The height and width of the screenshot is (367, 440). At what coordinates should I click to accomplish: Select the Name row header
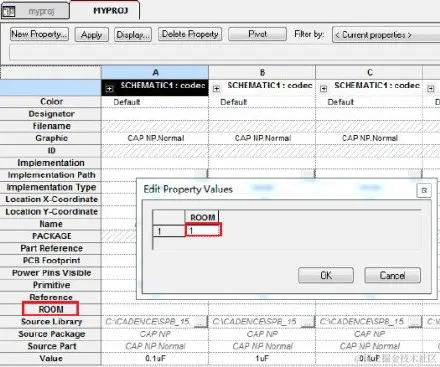click(x=51, y=224)
